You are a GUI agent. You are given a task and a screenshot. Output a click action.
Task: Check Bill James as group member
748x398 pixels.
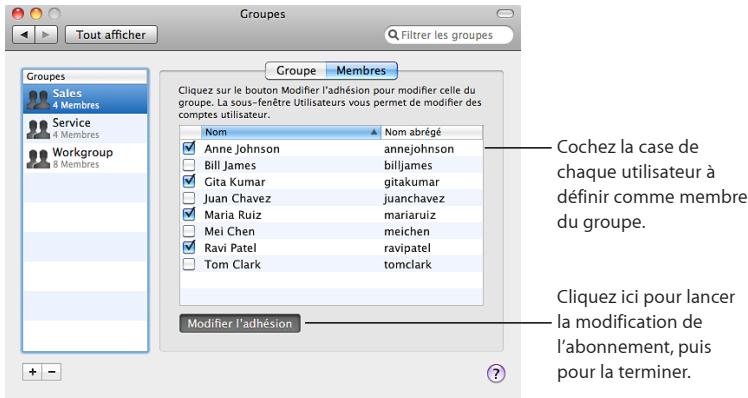pos(189,165)
